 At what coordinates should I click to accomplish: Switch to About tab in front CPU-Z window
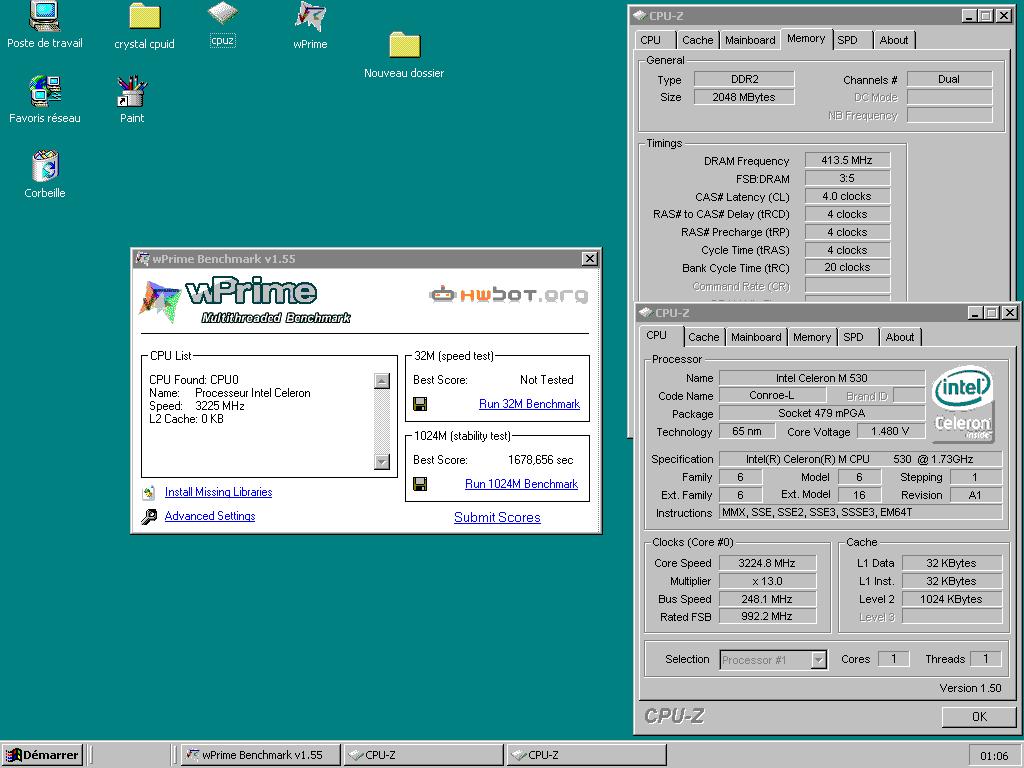pos(899,337)
